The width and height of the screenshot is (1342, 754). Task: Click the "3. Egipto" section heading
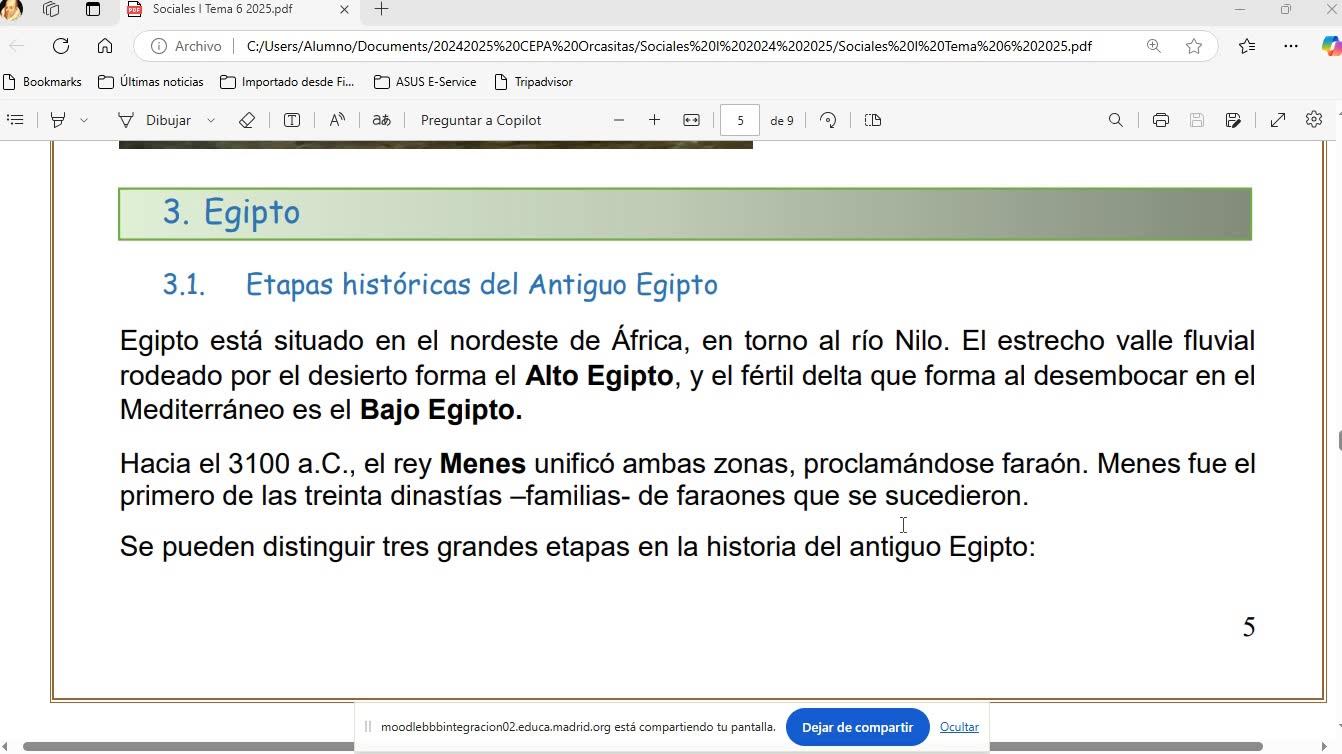231,212
